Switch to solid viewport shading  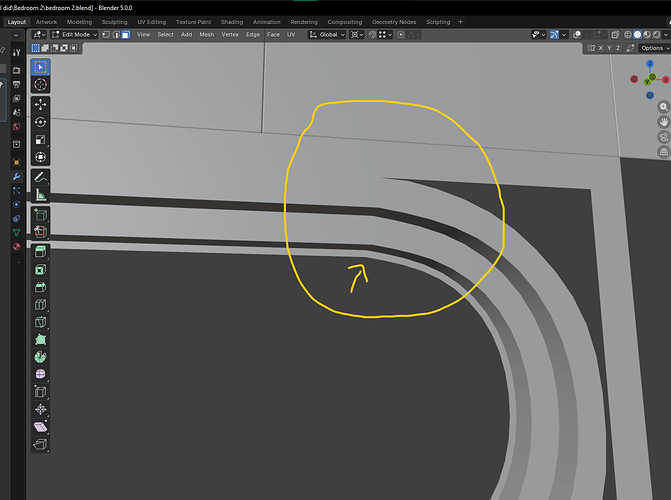pos(637,35)
